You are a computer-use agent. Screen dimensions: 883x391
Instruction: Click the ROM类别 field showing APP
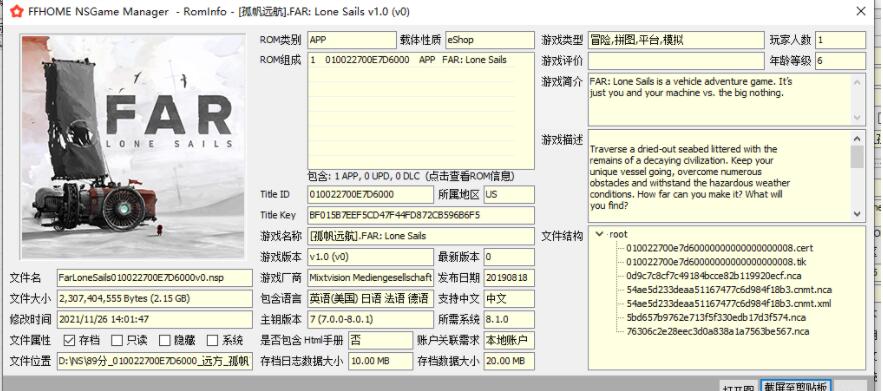pyautogui.click(x=352, y=40)
